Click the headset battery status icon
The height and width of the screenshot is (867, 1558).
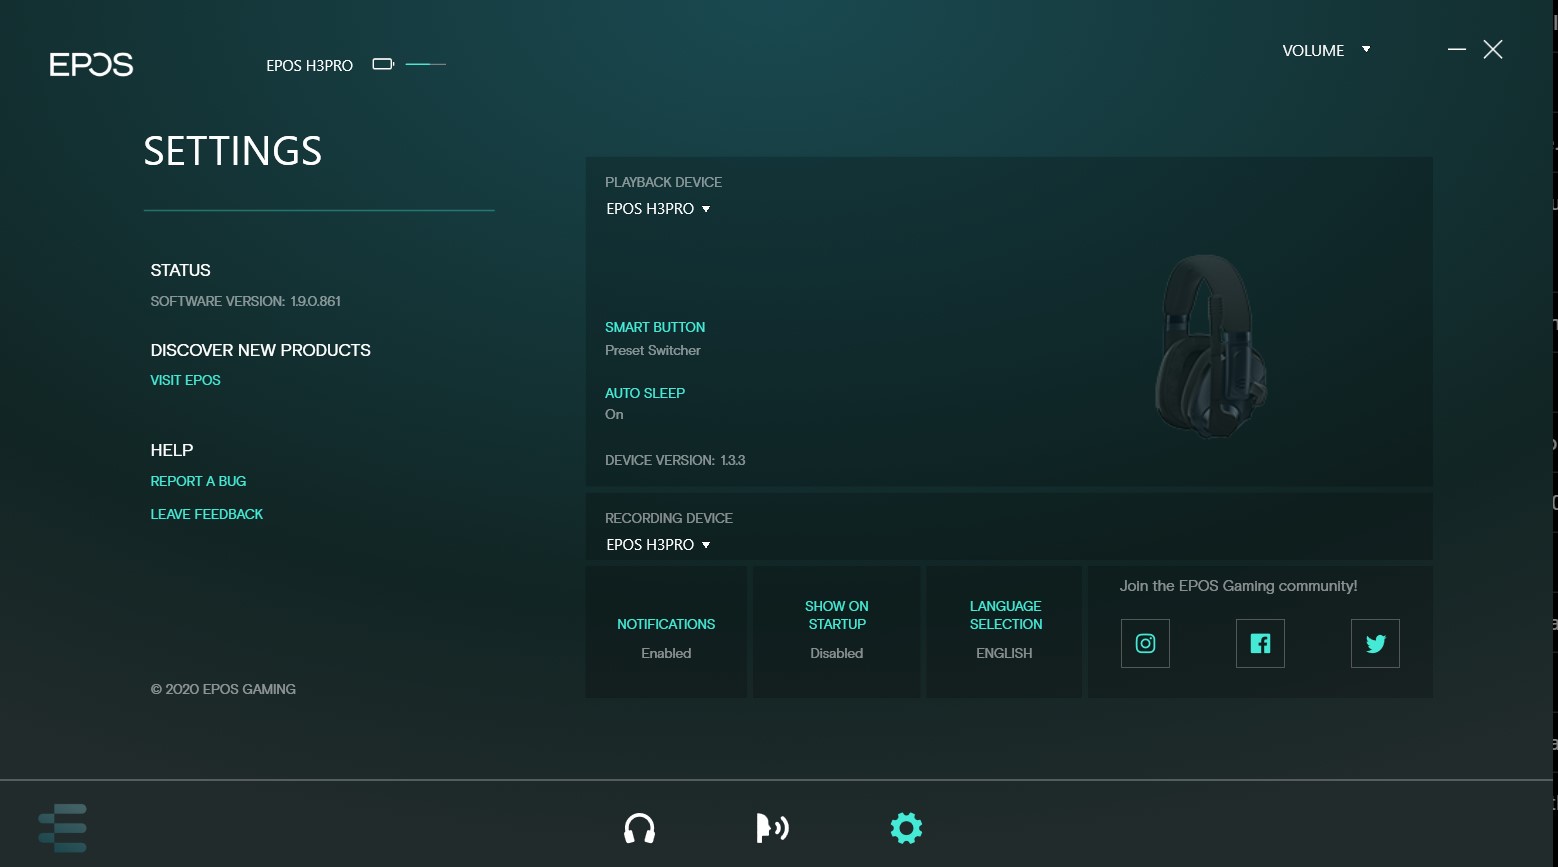(383, 65)
